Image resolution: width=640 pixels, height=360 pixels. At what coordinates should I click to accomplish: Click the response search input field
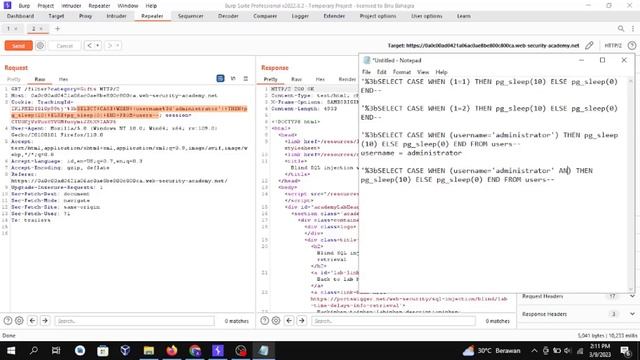[x=393, y=321]
